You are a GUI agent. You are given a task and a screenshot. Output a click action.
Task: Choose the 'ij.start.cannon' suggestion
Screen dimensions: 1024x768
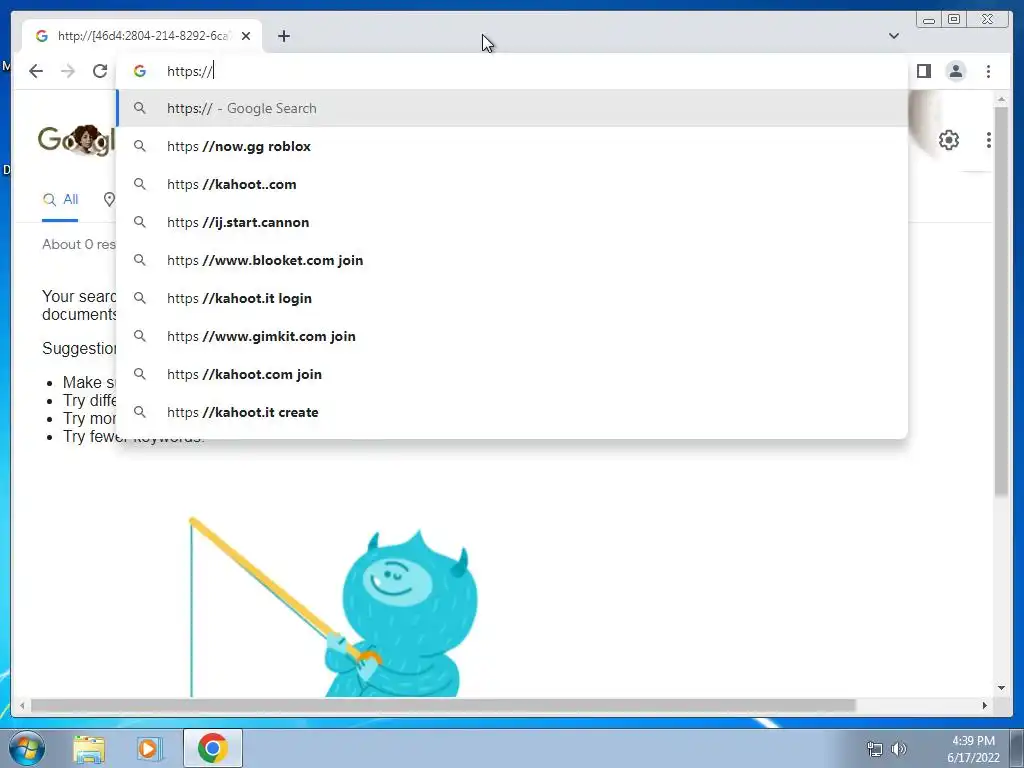(512, 222)
